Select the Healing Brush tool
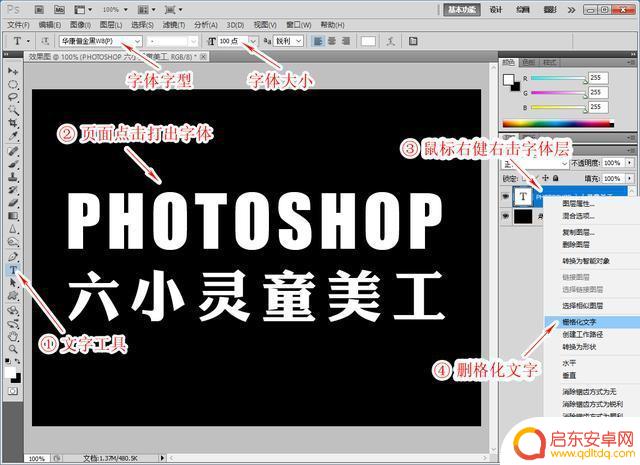 tap(13, 151)
